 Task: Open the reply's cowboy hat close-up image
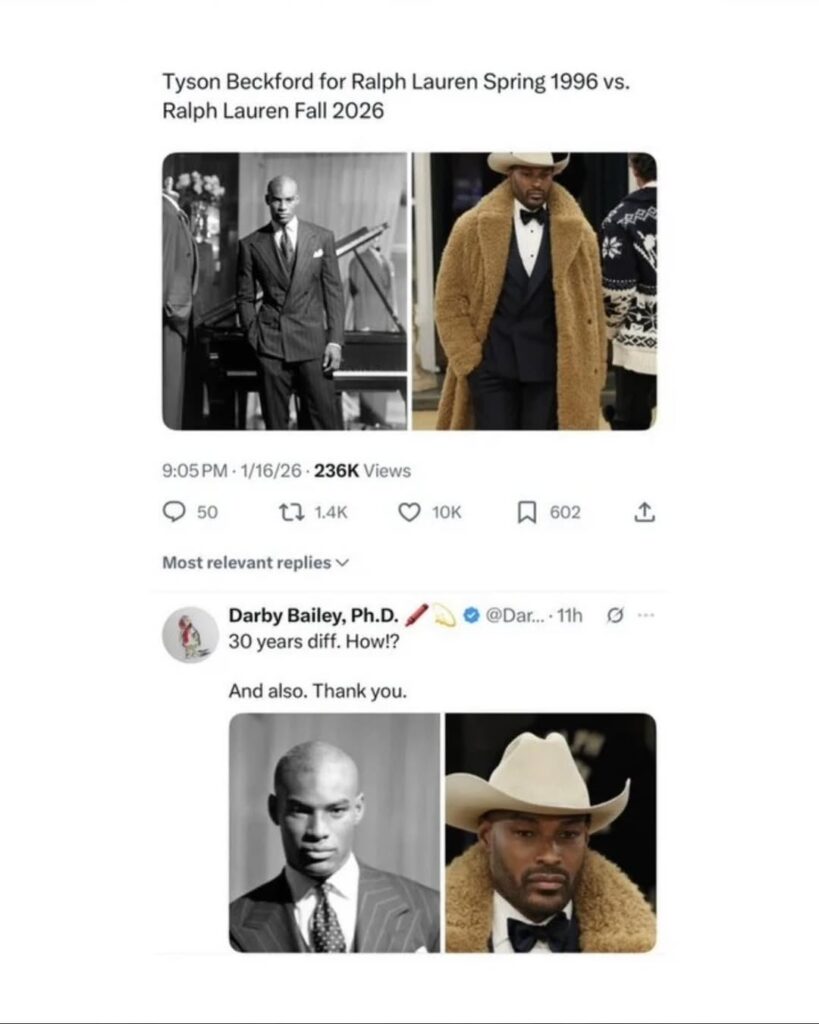pos(551,832)
